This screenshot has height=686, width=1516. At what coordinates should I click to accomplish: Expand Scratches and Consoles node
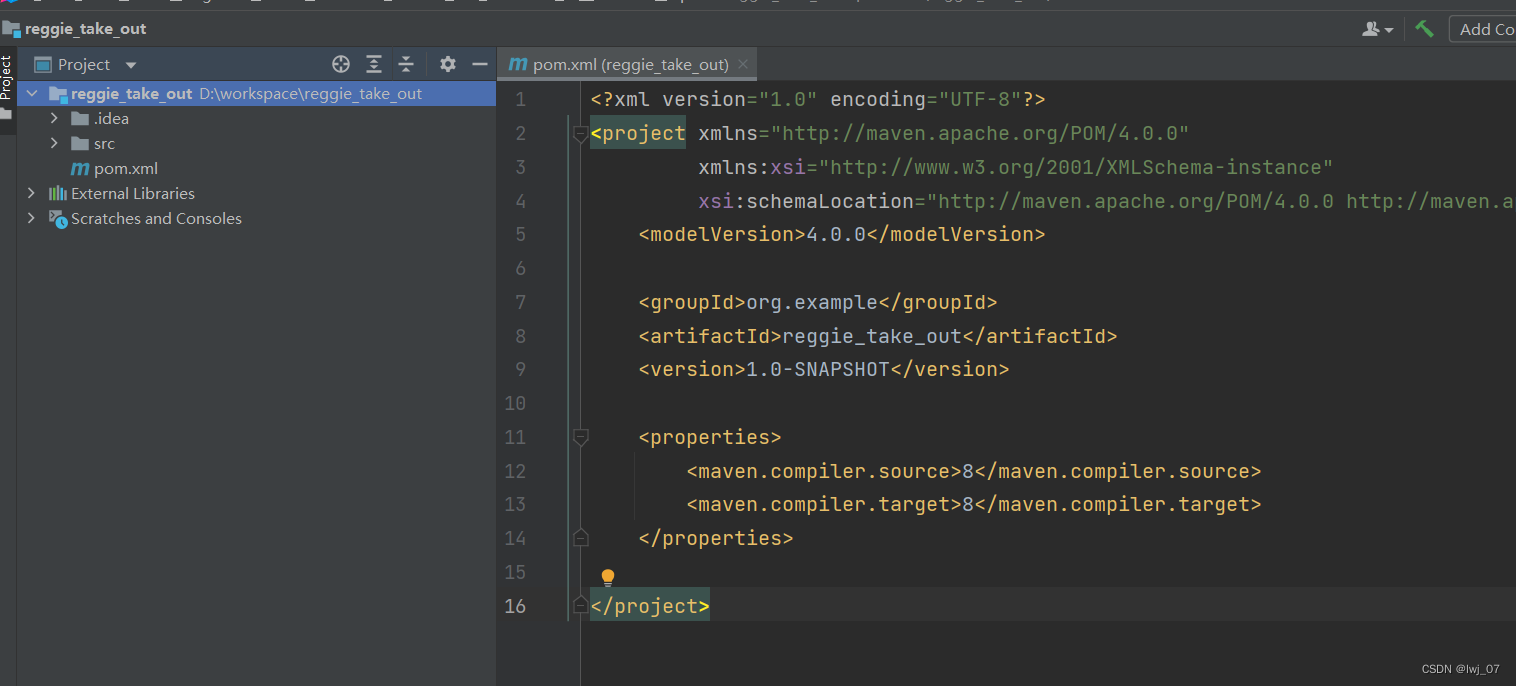pos(32,218)
